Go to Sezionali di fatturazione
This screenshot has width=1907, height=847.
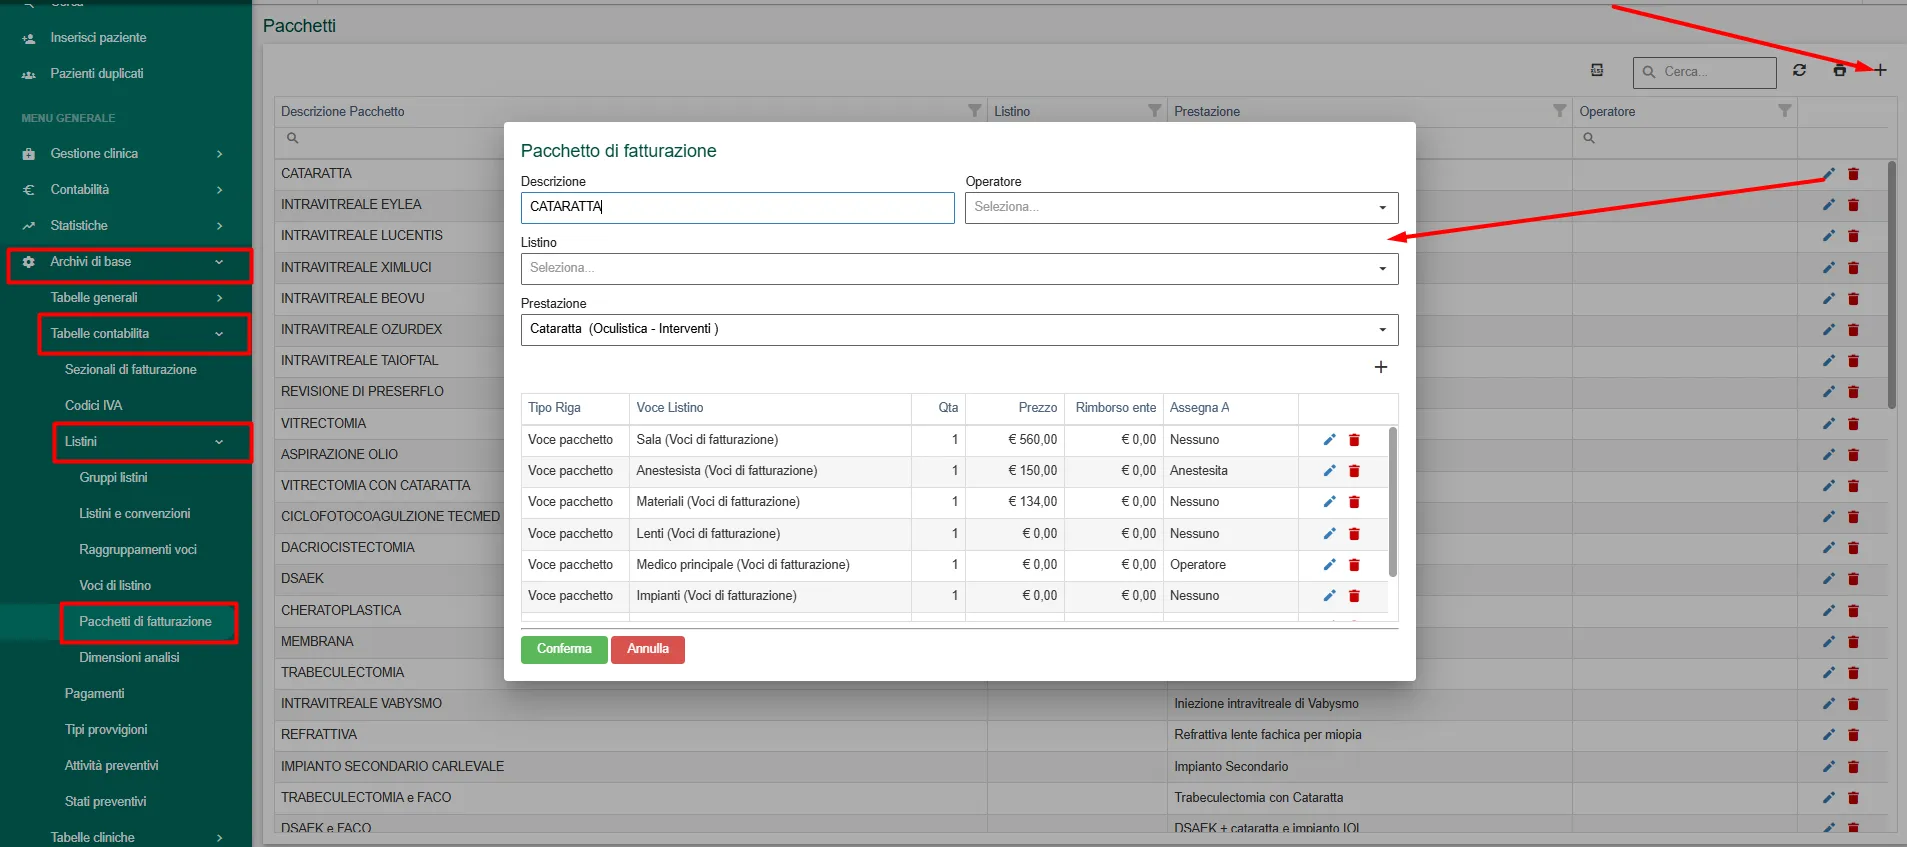point(130,369)
